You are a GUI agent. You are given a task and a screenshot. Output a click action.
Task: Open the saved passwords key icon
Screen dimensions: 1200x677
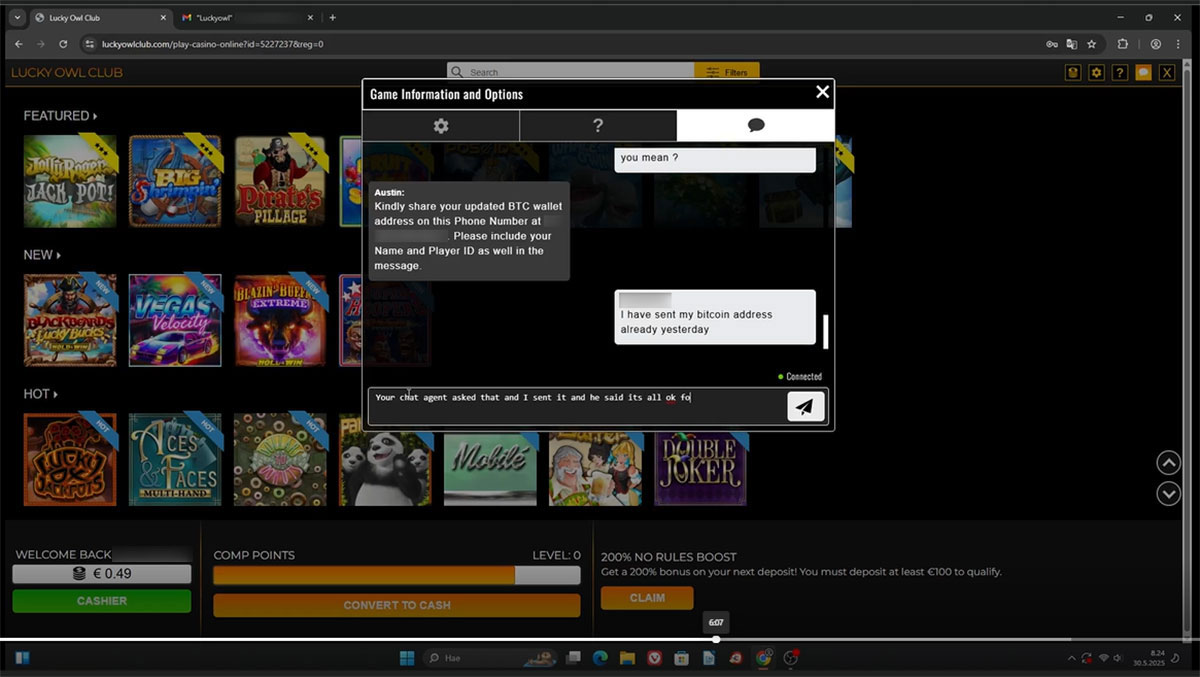(1051, 44)
